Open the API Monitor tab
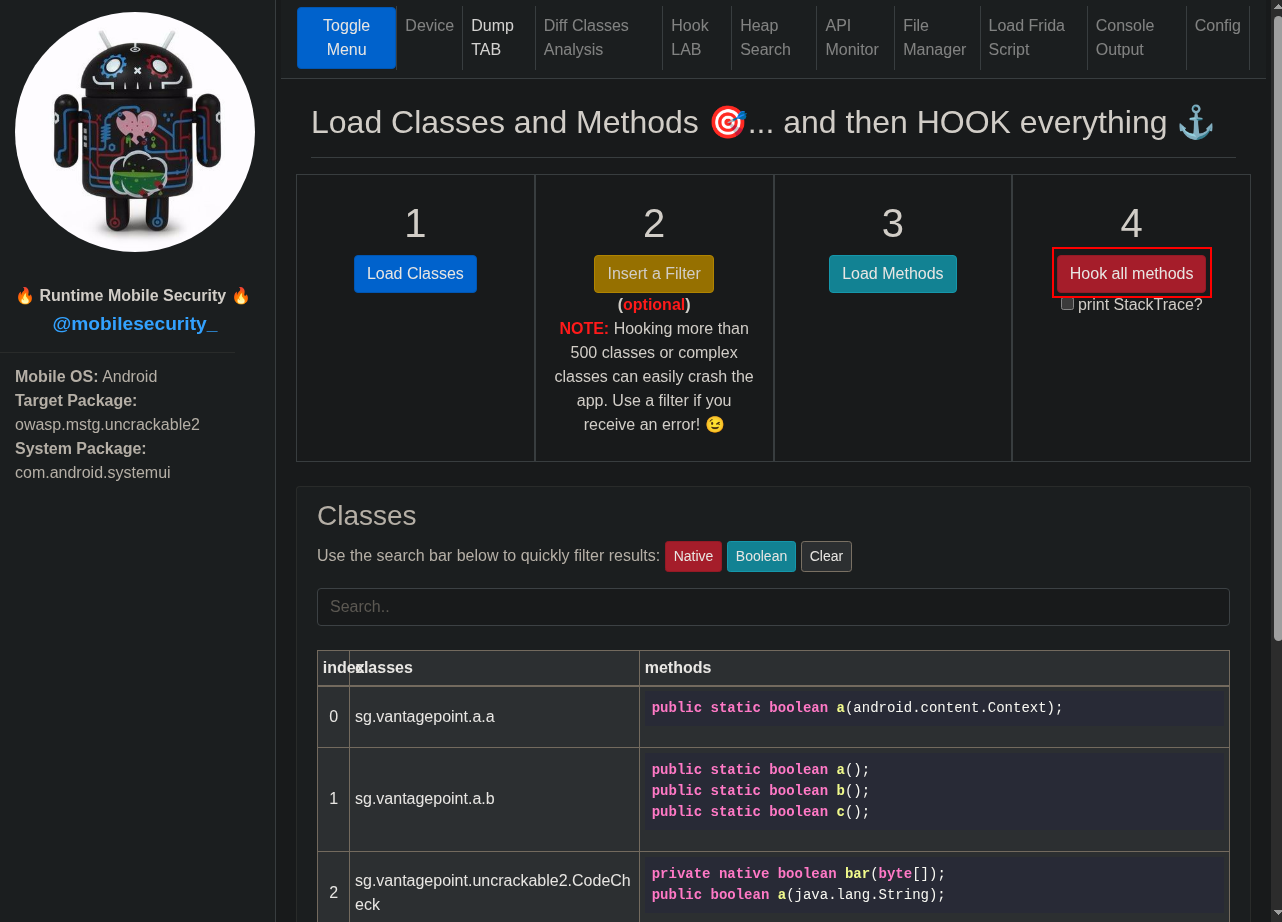 (x=851, y=37)
